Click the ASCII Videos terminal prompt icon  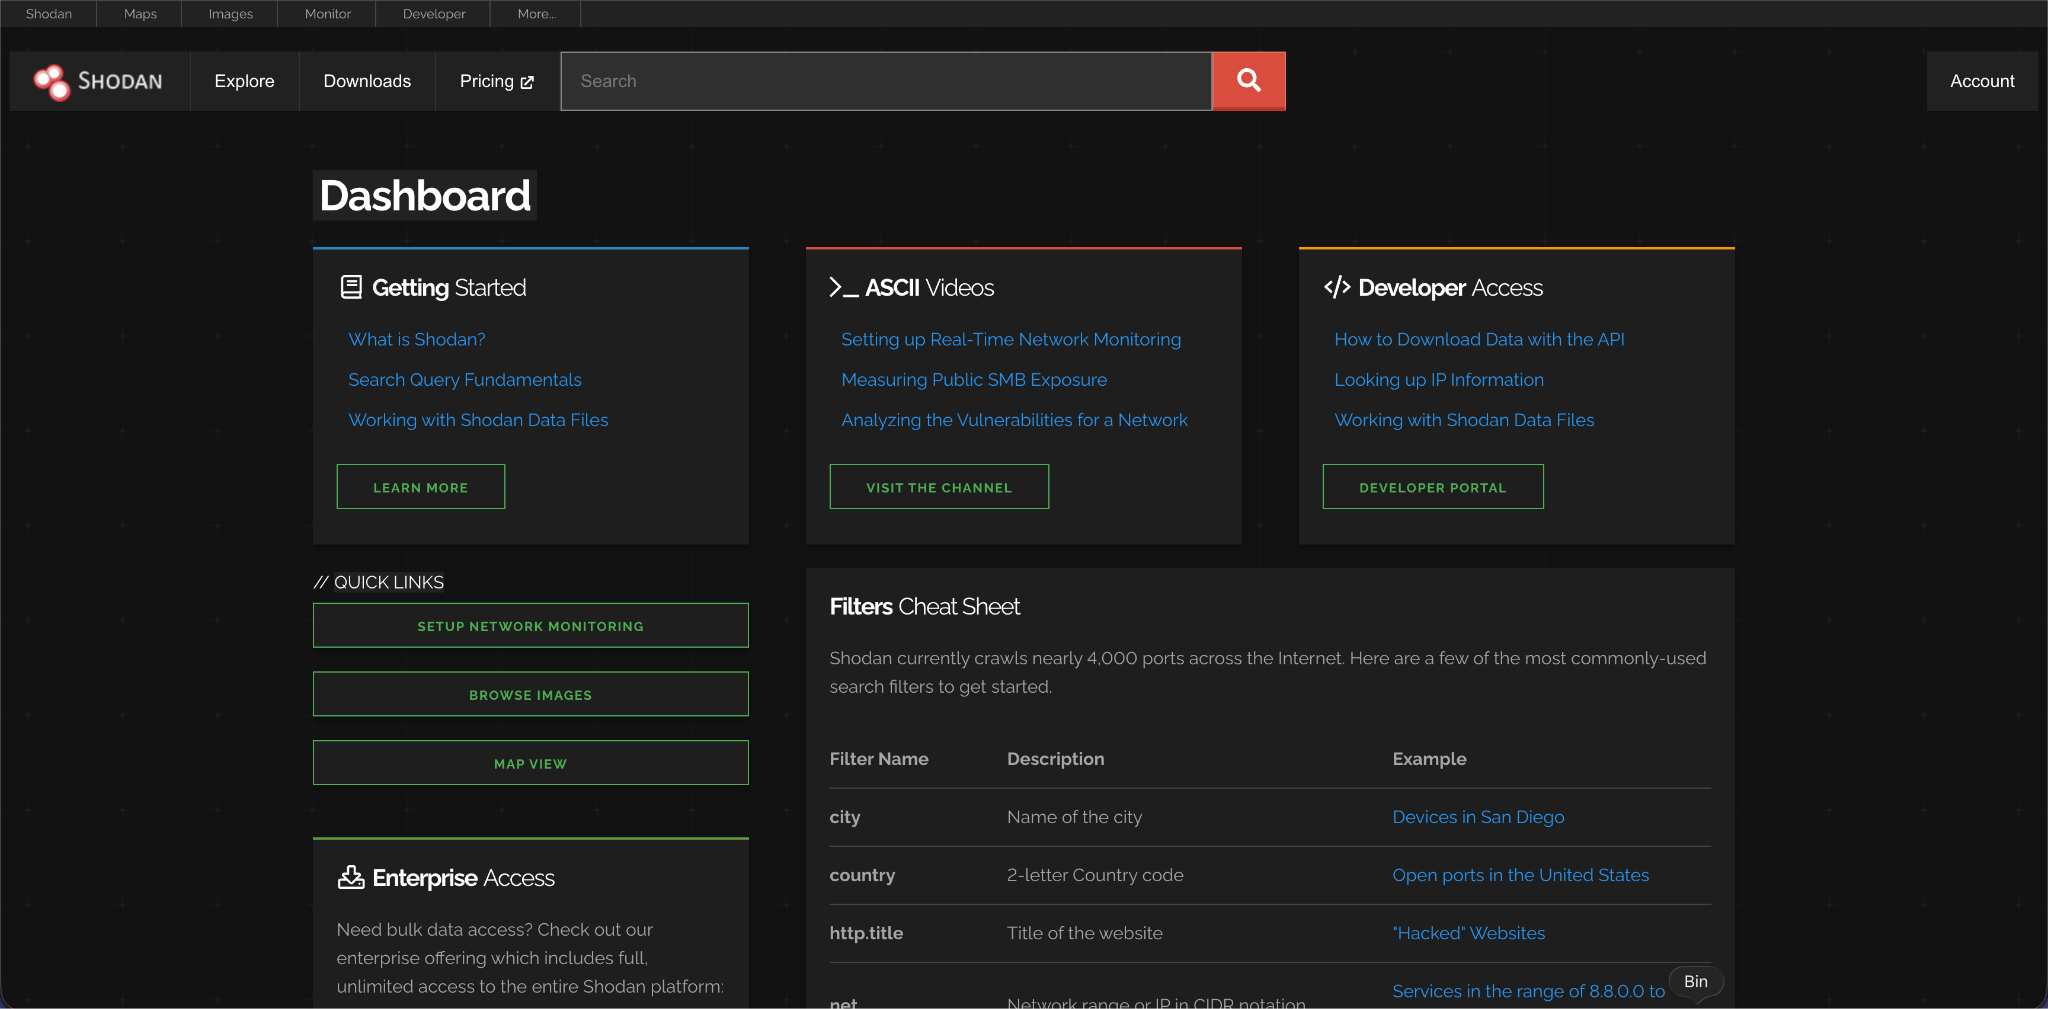coord(843,288)
